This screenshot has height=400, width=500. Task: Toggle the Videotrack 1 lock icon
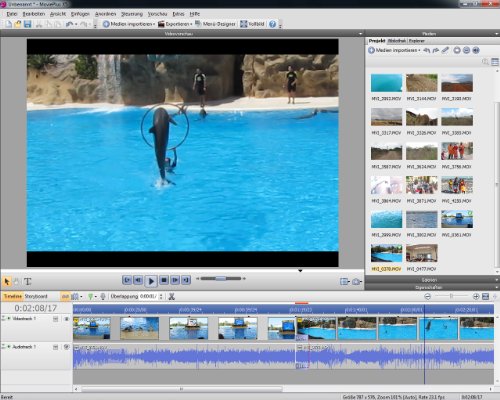pos(55,319)
